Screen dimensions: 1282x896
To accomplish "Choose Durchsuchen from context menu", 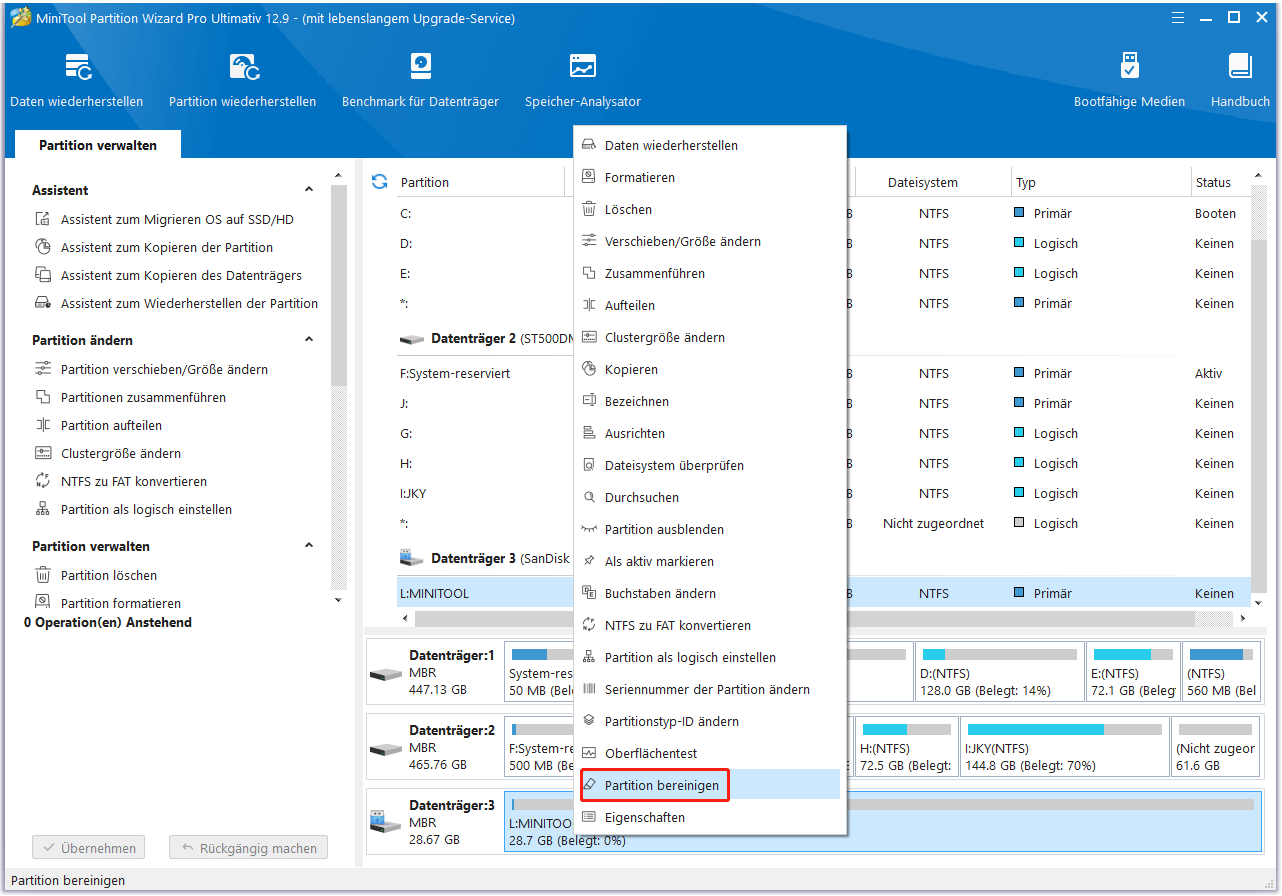I will pos(710,497).
